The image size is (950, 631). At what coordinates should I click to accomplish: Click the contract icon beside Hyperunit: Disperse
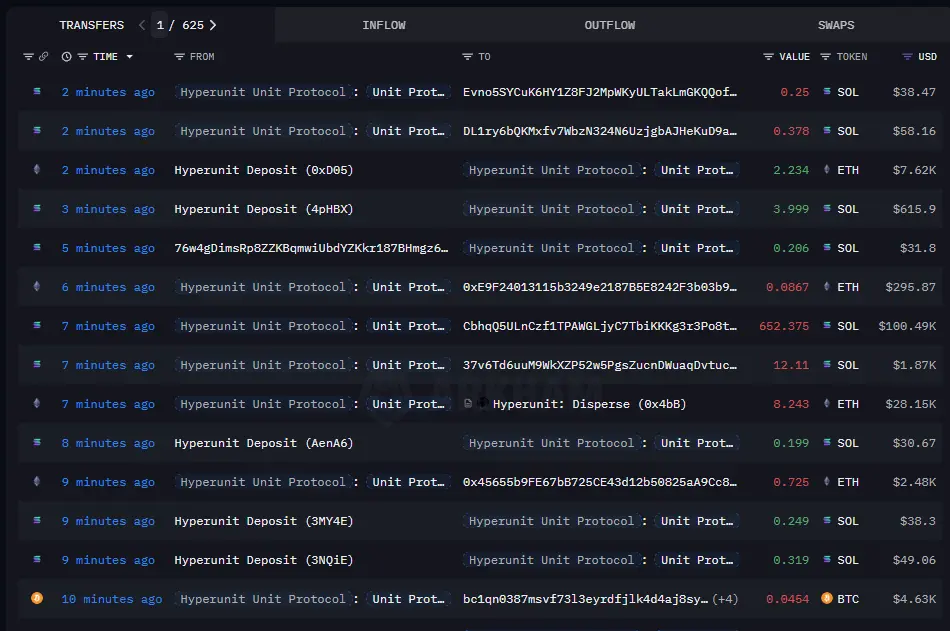pos(468,404)
